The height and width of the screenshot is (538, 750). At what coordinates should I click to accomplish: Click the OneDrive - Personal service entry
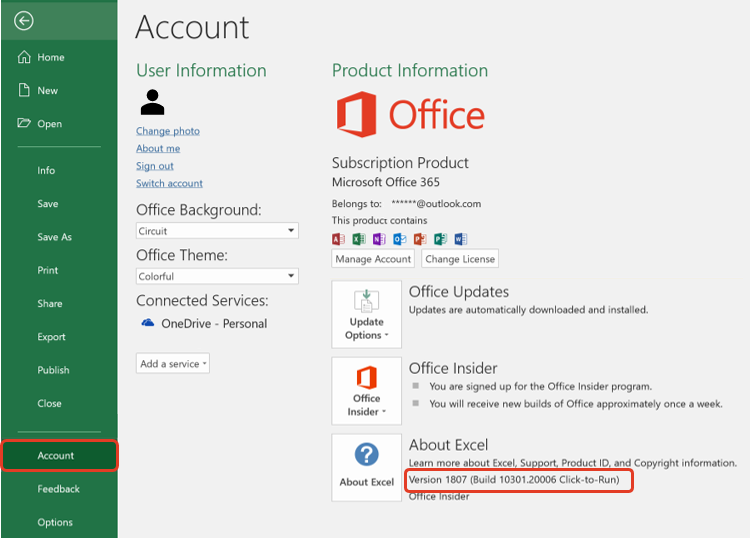(x=204, y=323)
